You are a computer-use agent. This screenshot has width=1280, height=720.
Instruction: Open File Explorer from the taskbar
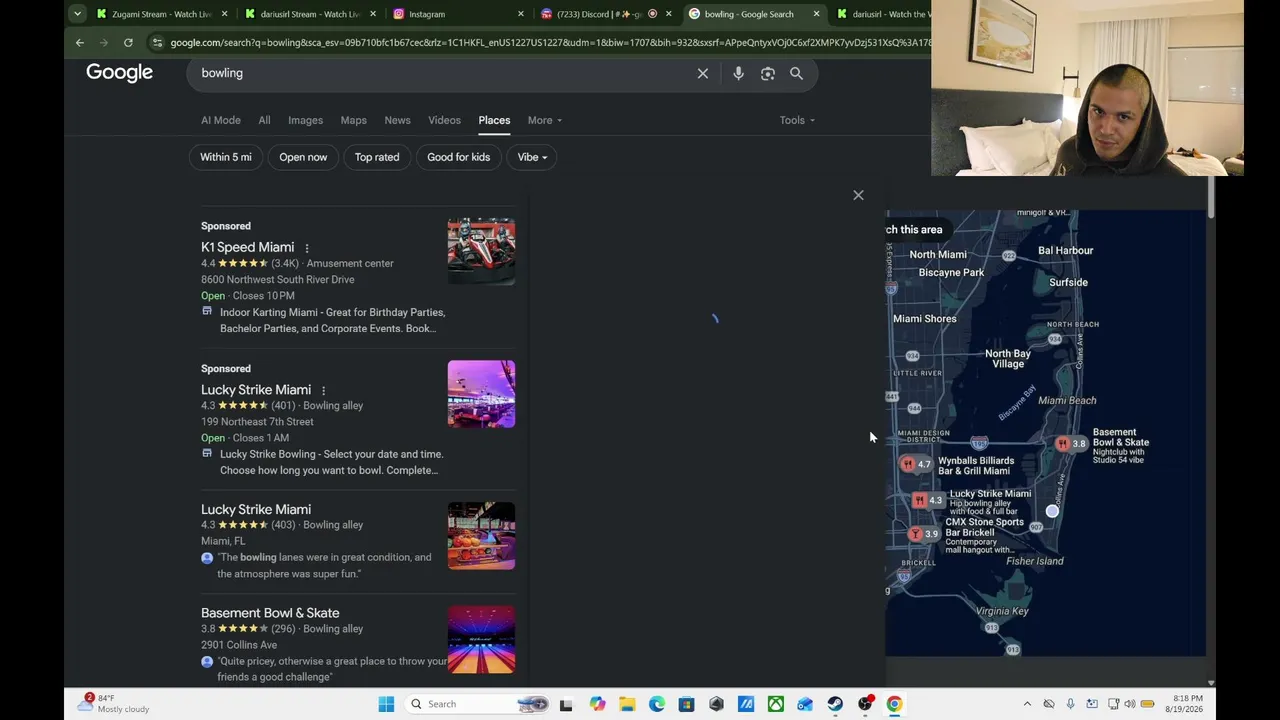(627, 704)
